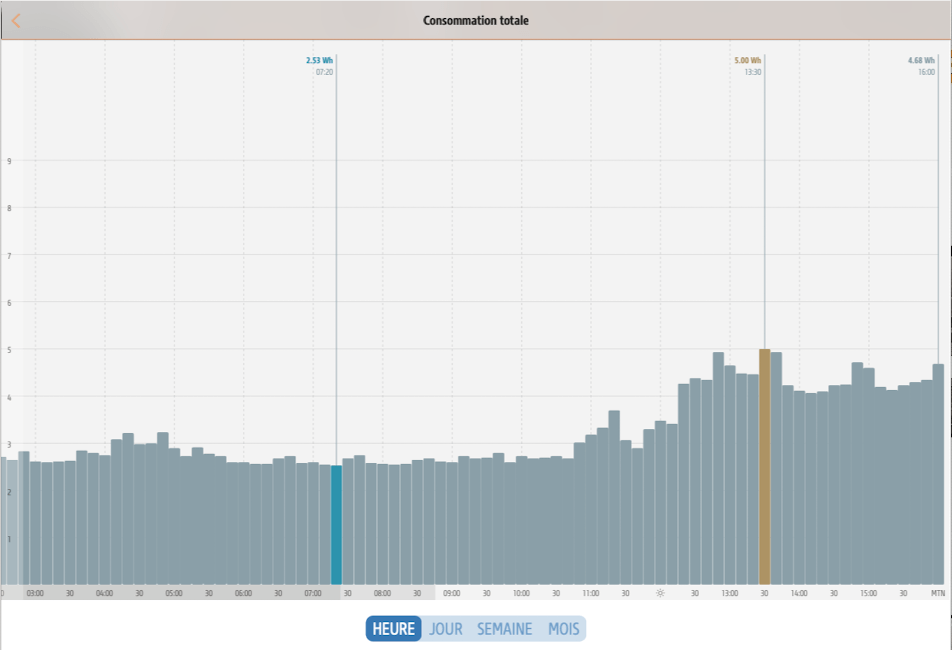The image size is (952, 650).
Task: Click the 11:00 label on time axis
Action: coord(591,593)
